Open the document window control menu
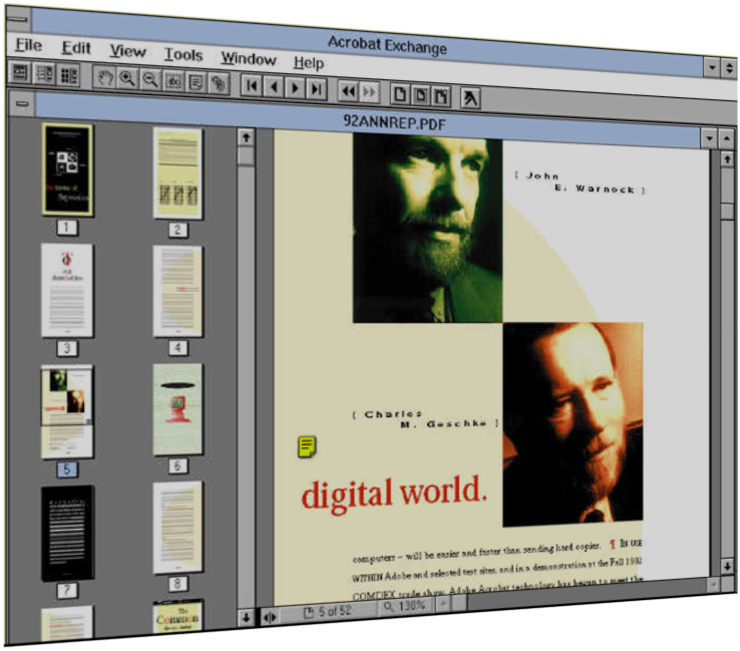Viewport: 740px width, 651px height. 21,104
